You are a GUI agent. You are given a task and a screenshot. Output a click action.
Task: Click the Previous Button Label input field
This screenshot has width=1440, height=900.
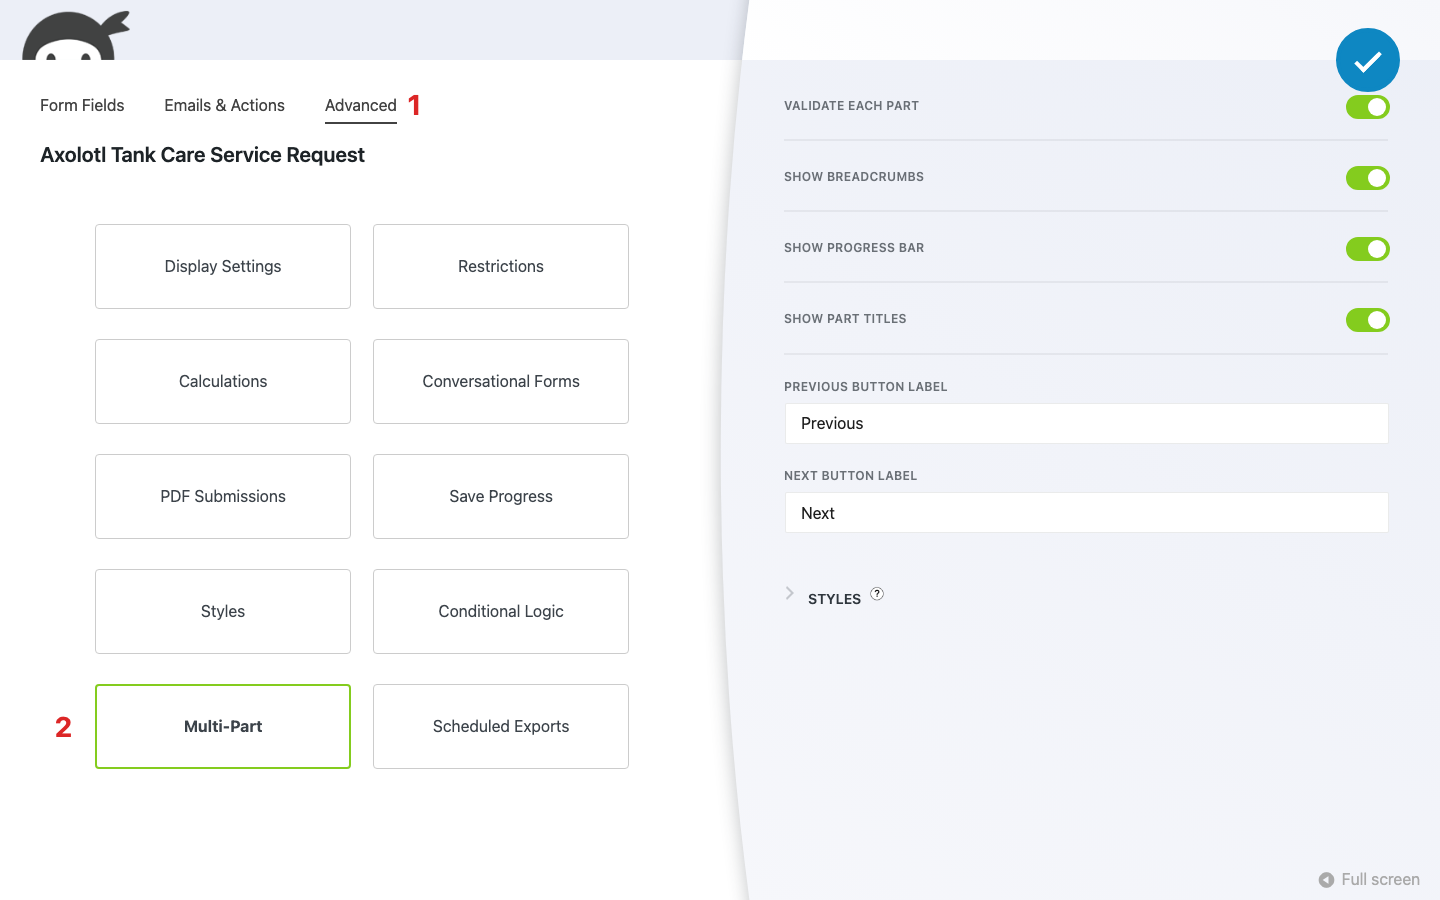pyautogui.click(x=1086, y=424)
